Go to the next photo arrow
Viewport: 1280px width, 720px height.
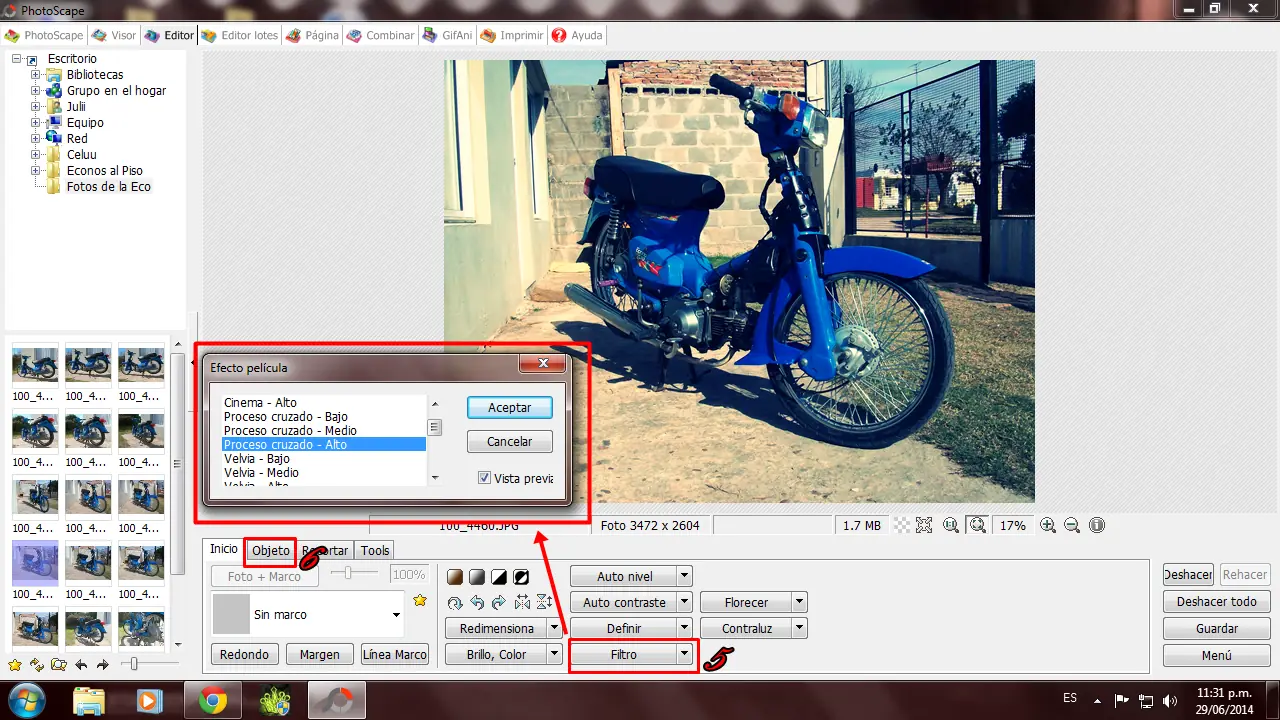coord(102,665)
